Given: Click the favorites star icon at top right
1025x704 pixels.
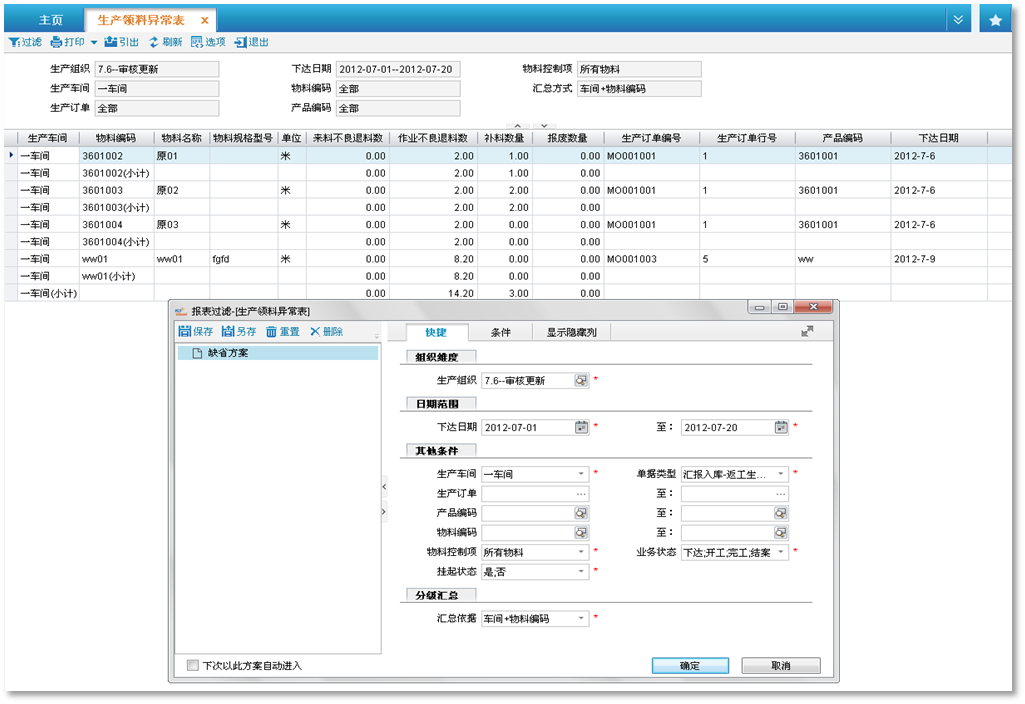Looking at the screenshot, I should coord(995,20).
